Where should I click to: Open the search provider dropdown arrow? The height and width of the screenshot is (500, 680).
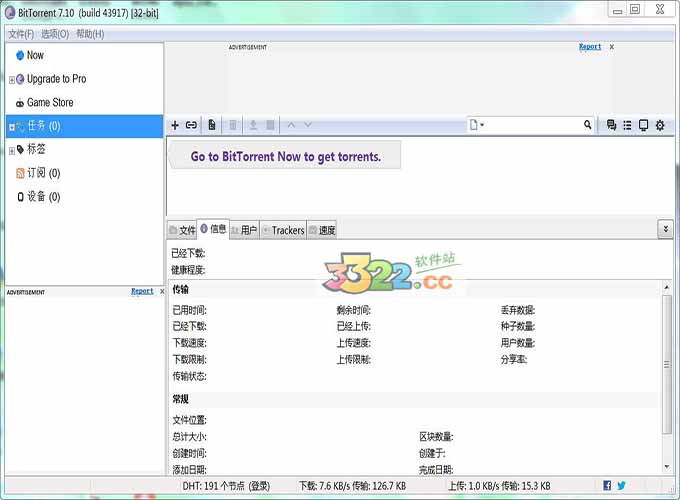482,125
